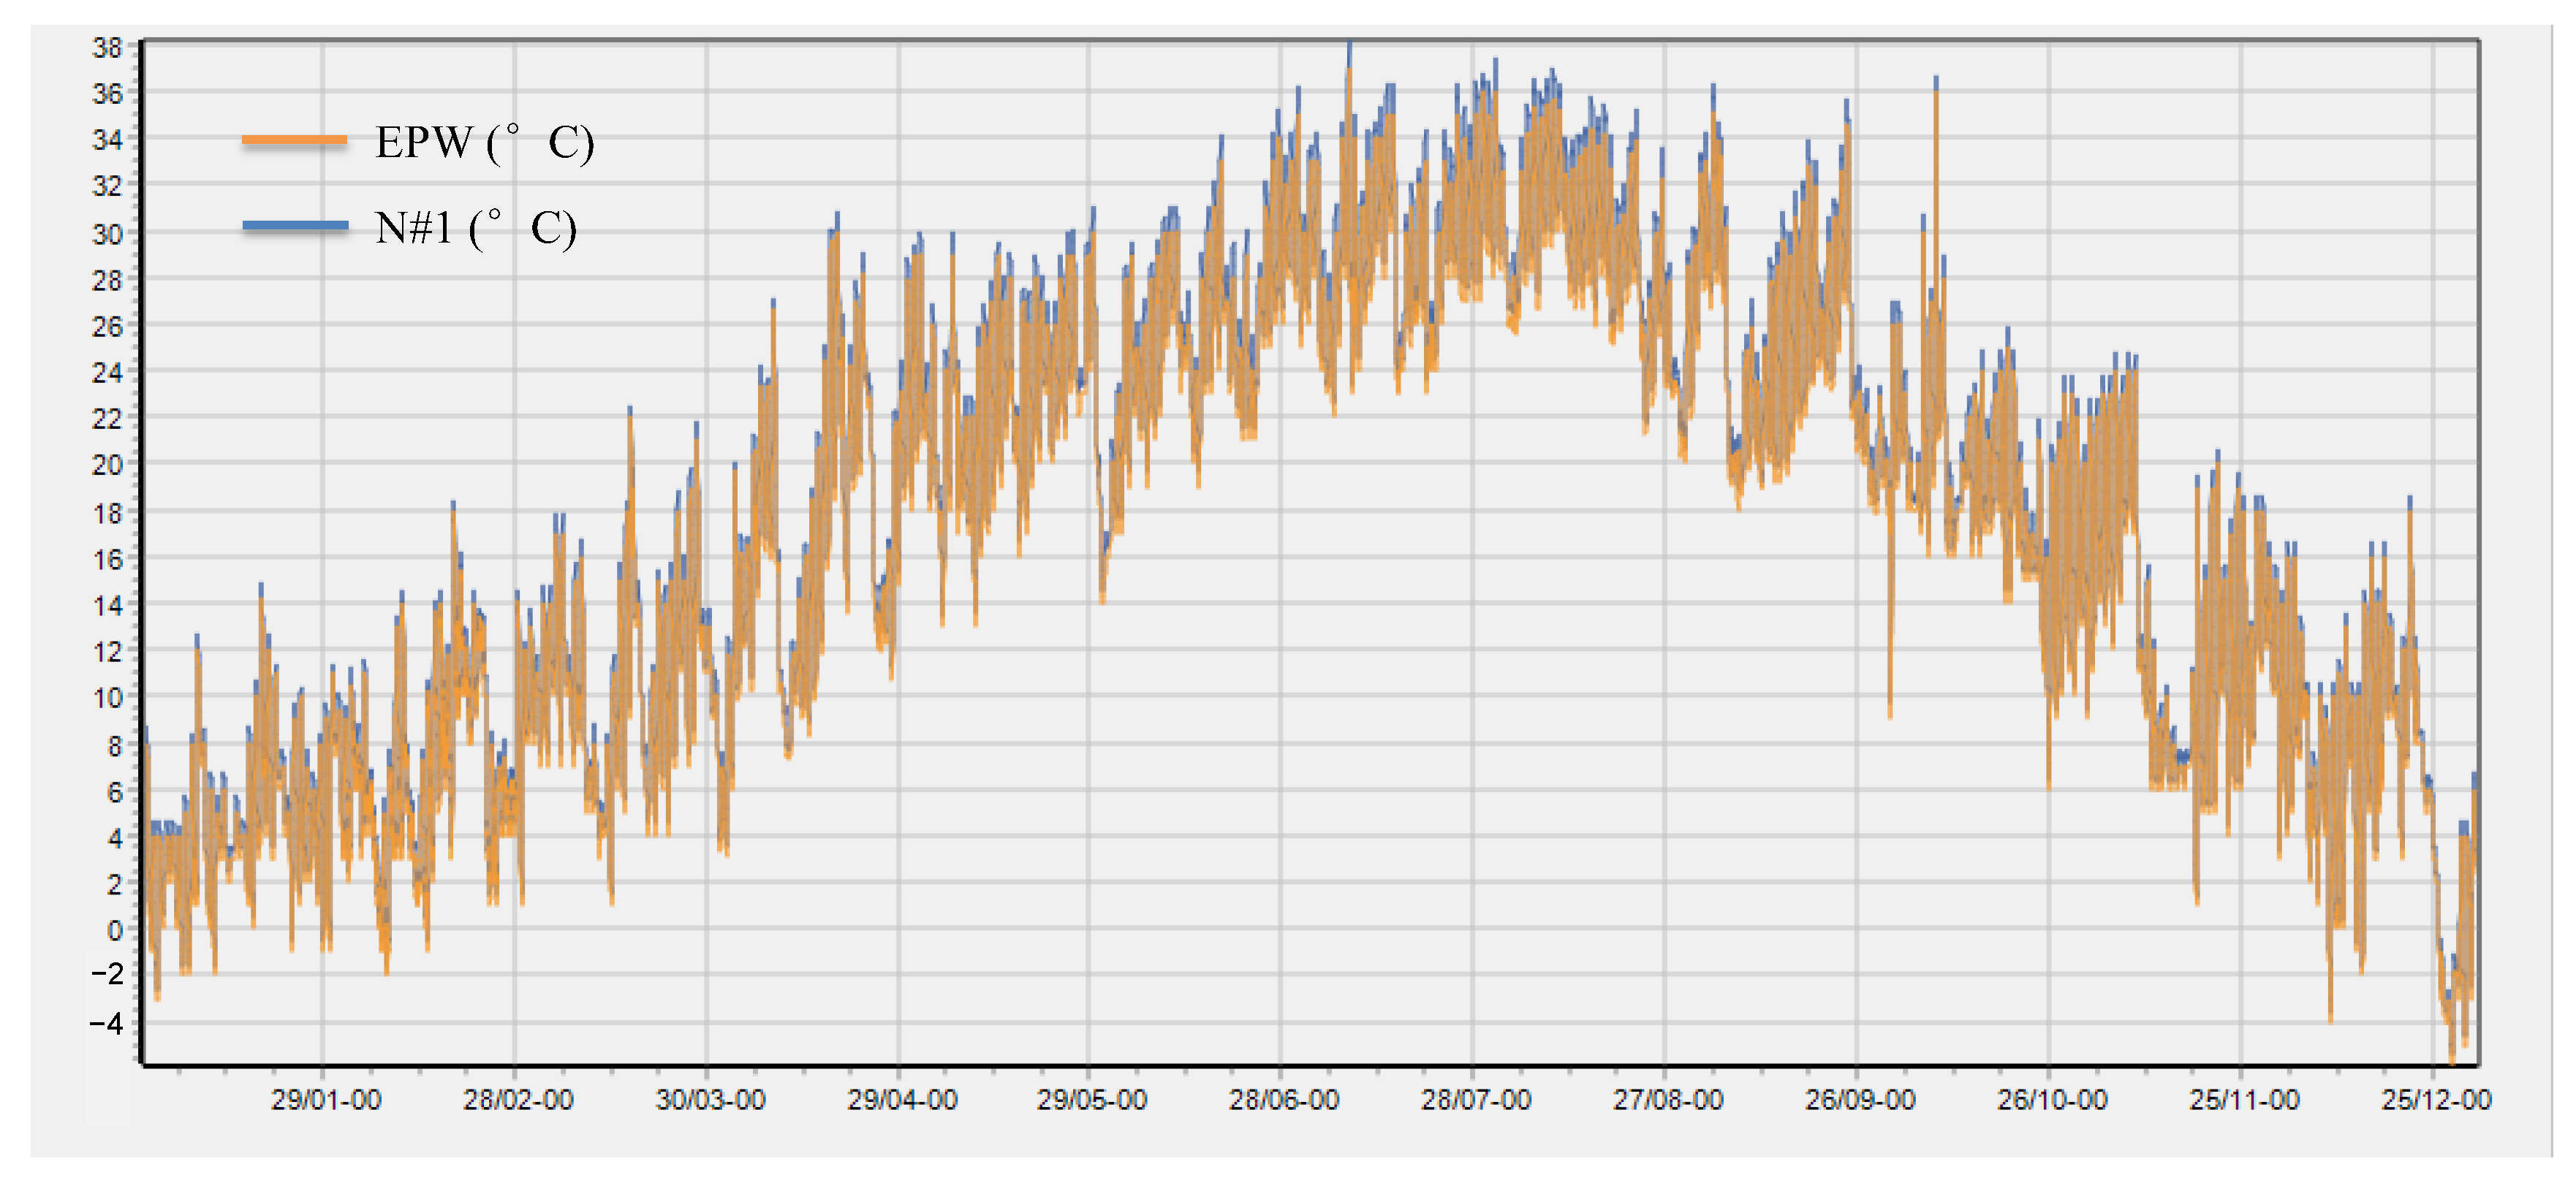Click the blue N#1 legend line swatch
Viewport: 2576px width, 1183px height.
coord(295,226)
